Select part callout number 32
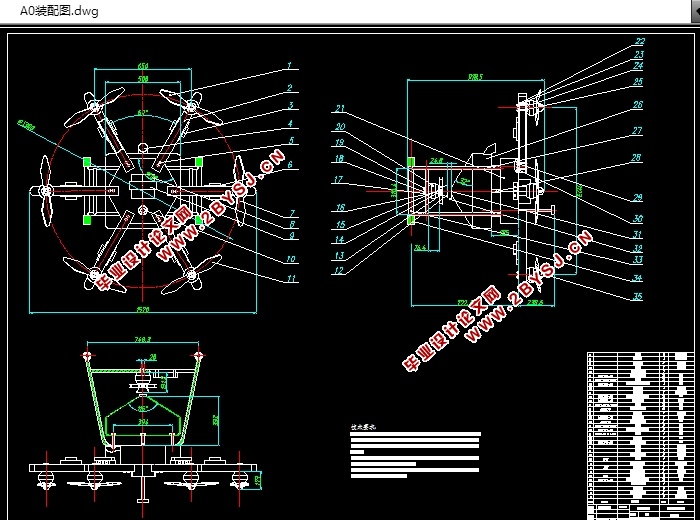The width and height of the screenshot is (700, 520). [x=638, y=248]
